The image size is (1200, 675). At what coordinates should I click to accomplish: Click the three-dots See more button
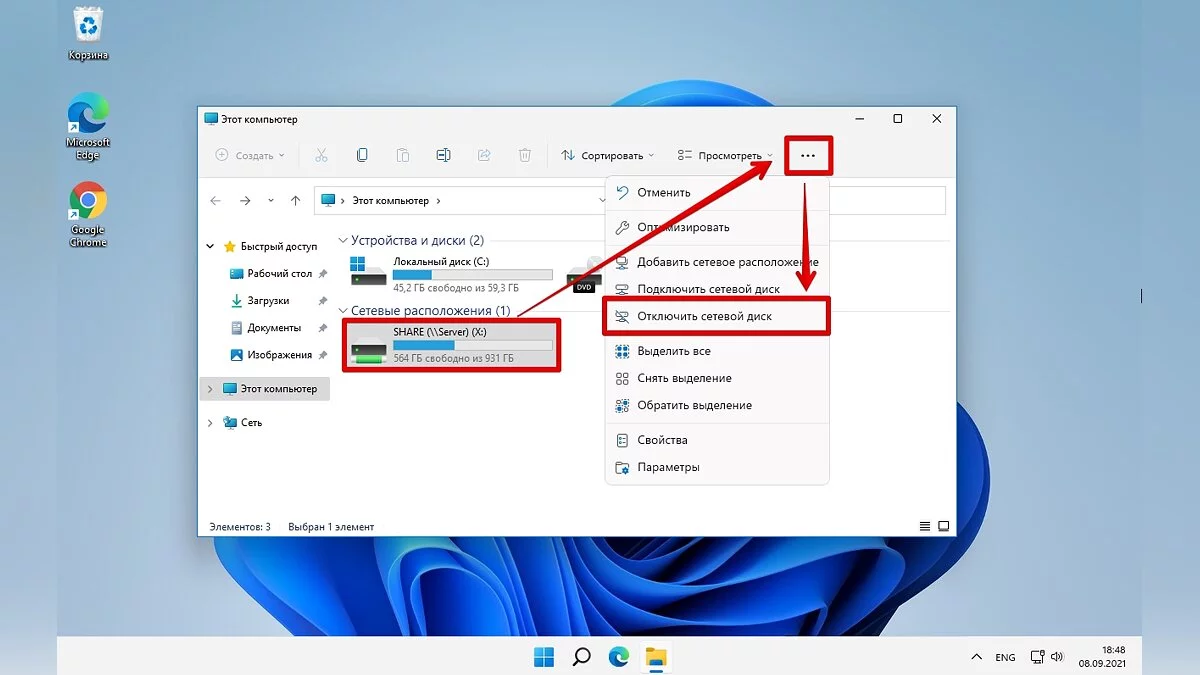[808, 156]
